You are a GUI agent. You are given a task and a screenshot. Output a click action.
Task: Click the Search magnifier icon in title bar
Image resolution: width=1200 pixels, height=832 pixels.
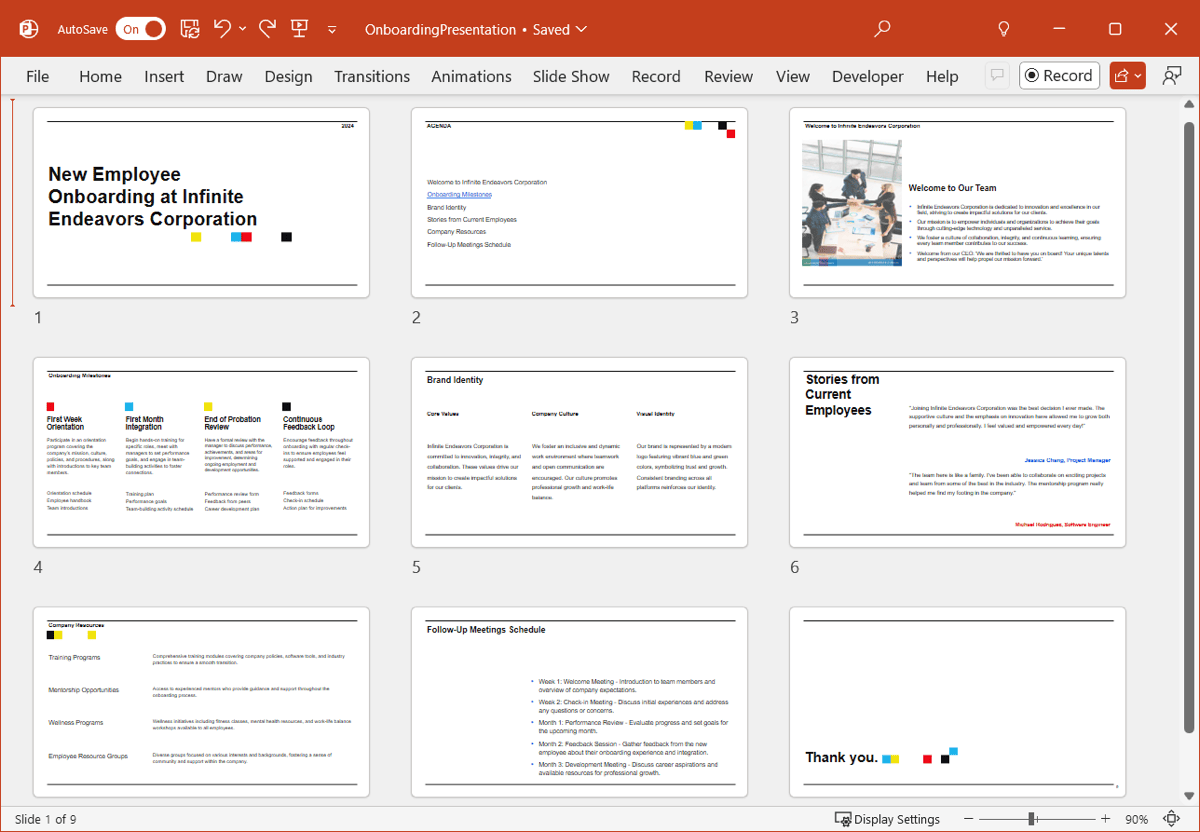coord(882,29)
